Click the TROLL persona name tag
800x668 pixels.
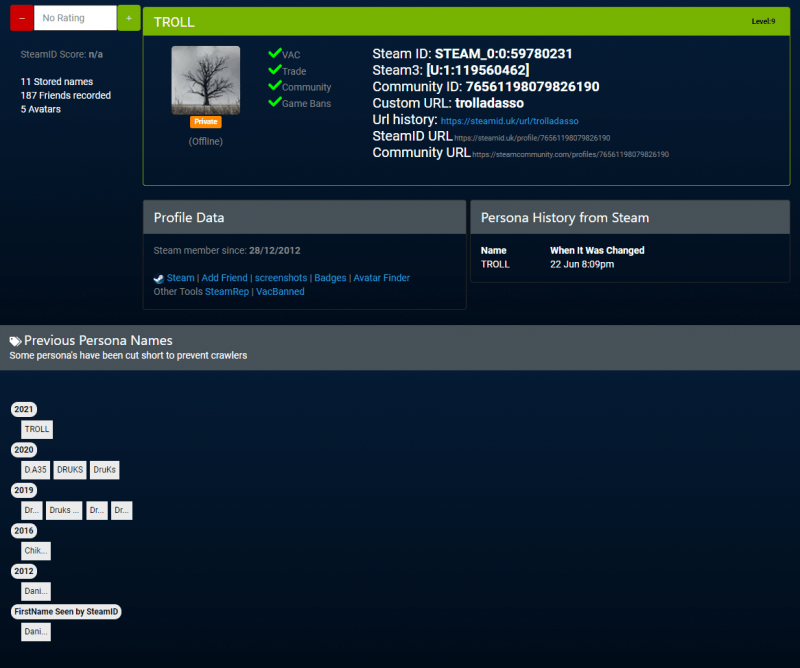tap(37, 429)
